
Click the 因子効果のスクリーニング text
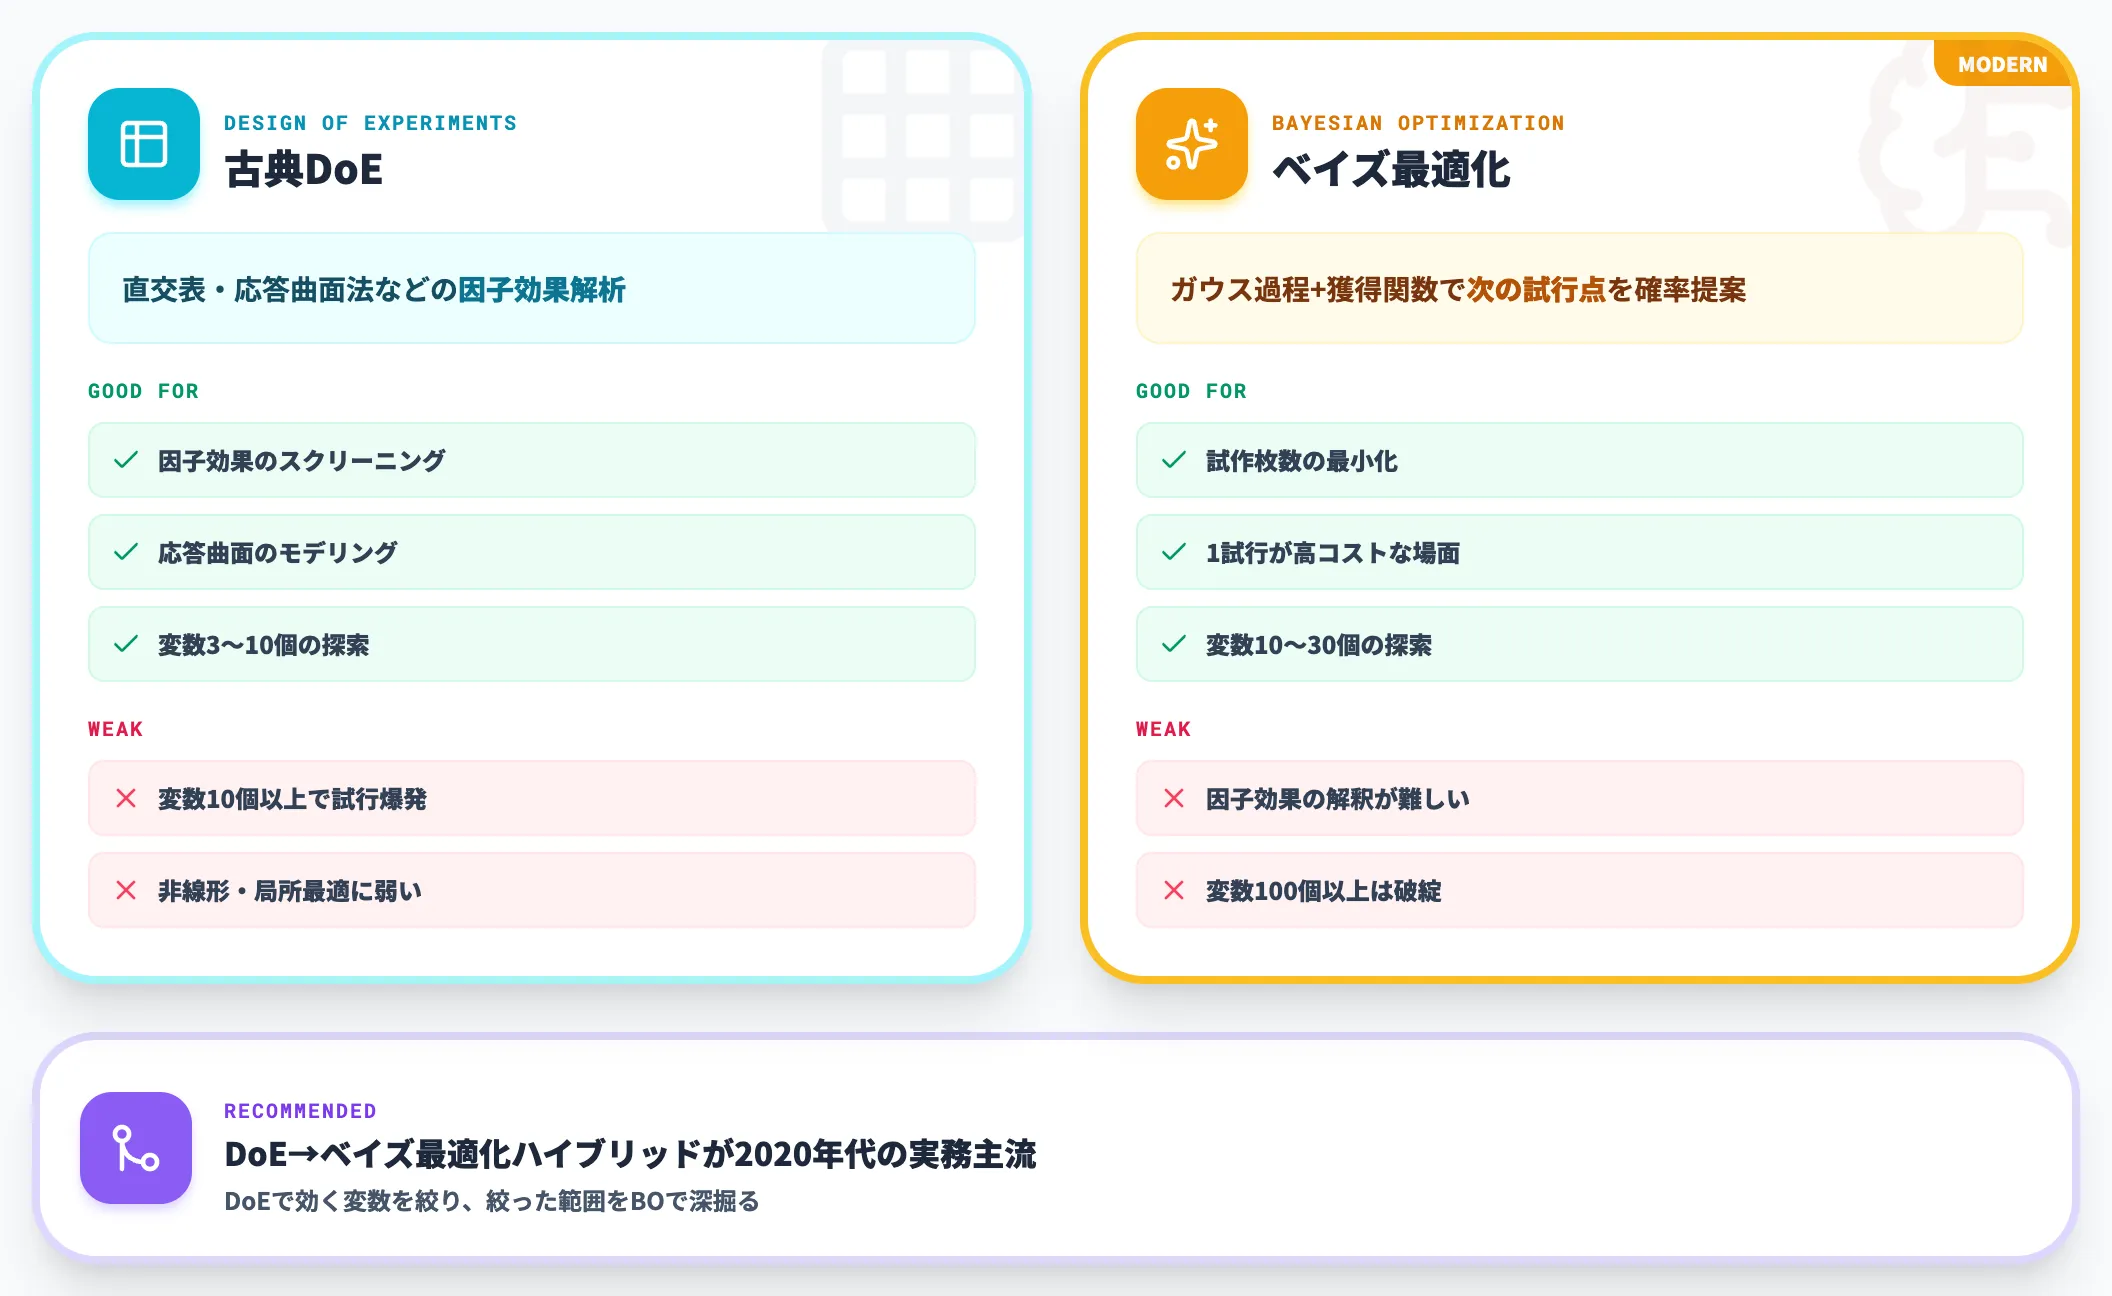[x=301, y=461]
